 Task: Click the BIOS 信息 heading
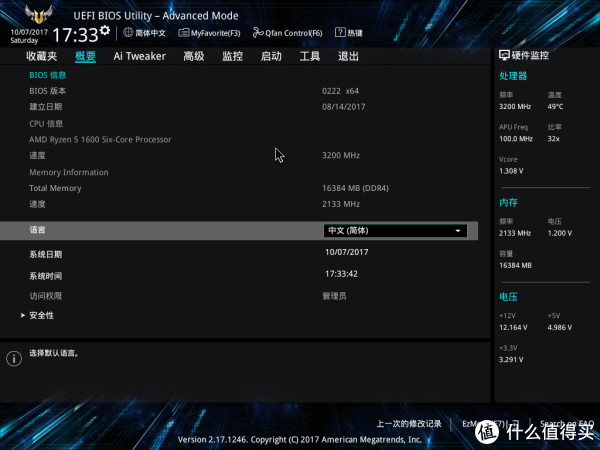coord(47,75)
